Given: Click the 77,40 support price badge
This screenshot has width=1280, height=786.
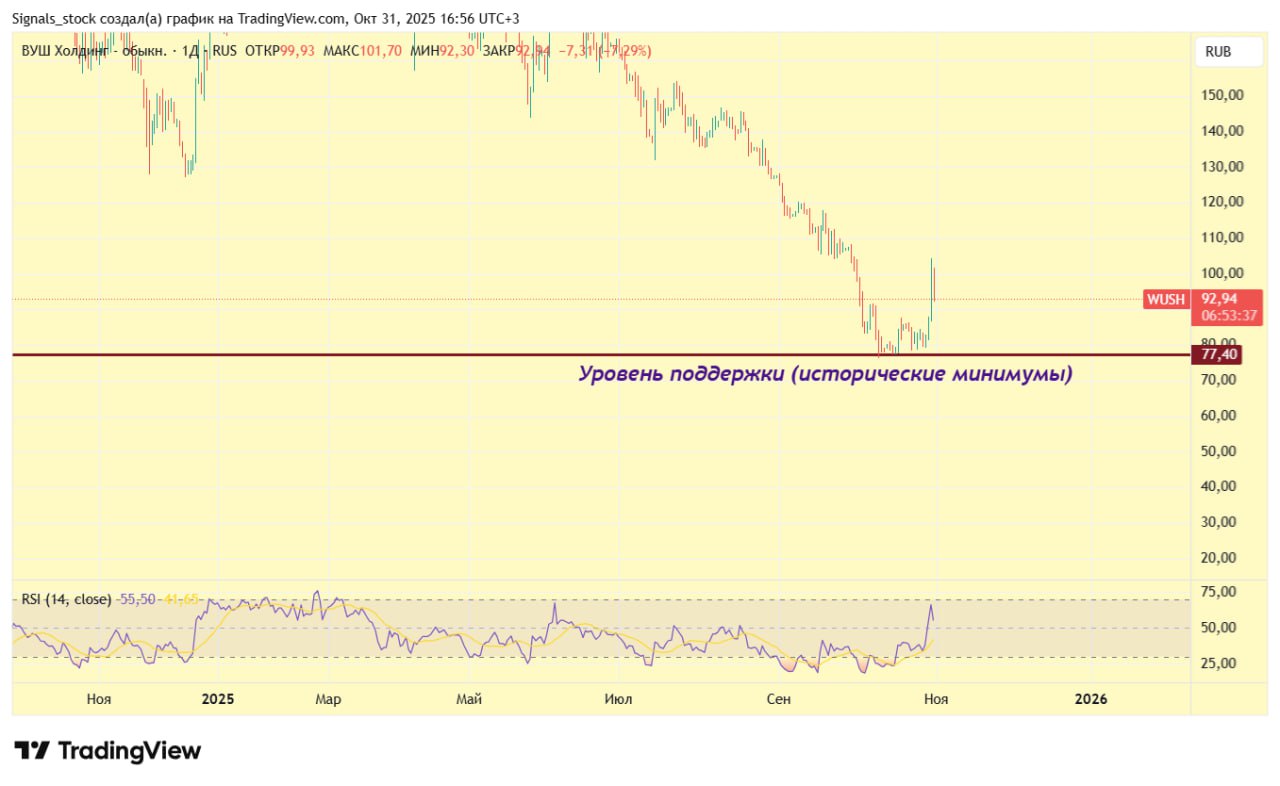Looking at the screenshot, I should [1219, 354].
